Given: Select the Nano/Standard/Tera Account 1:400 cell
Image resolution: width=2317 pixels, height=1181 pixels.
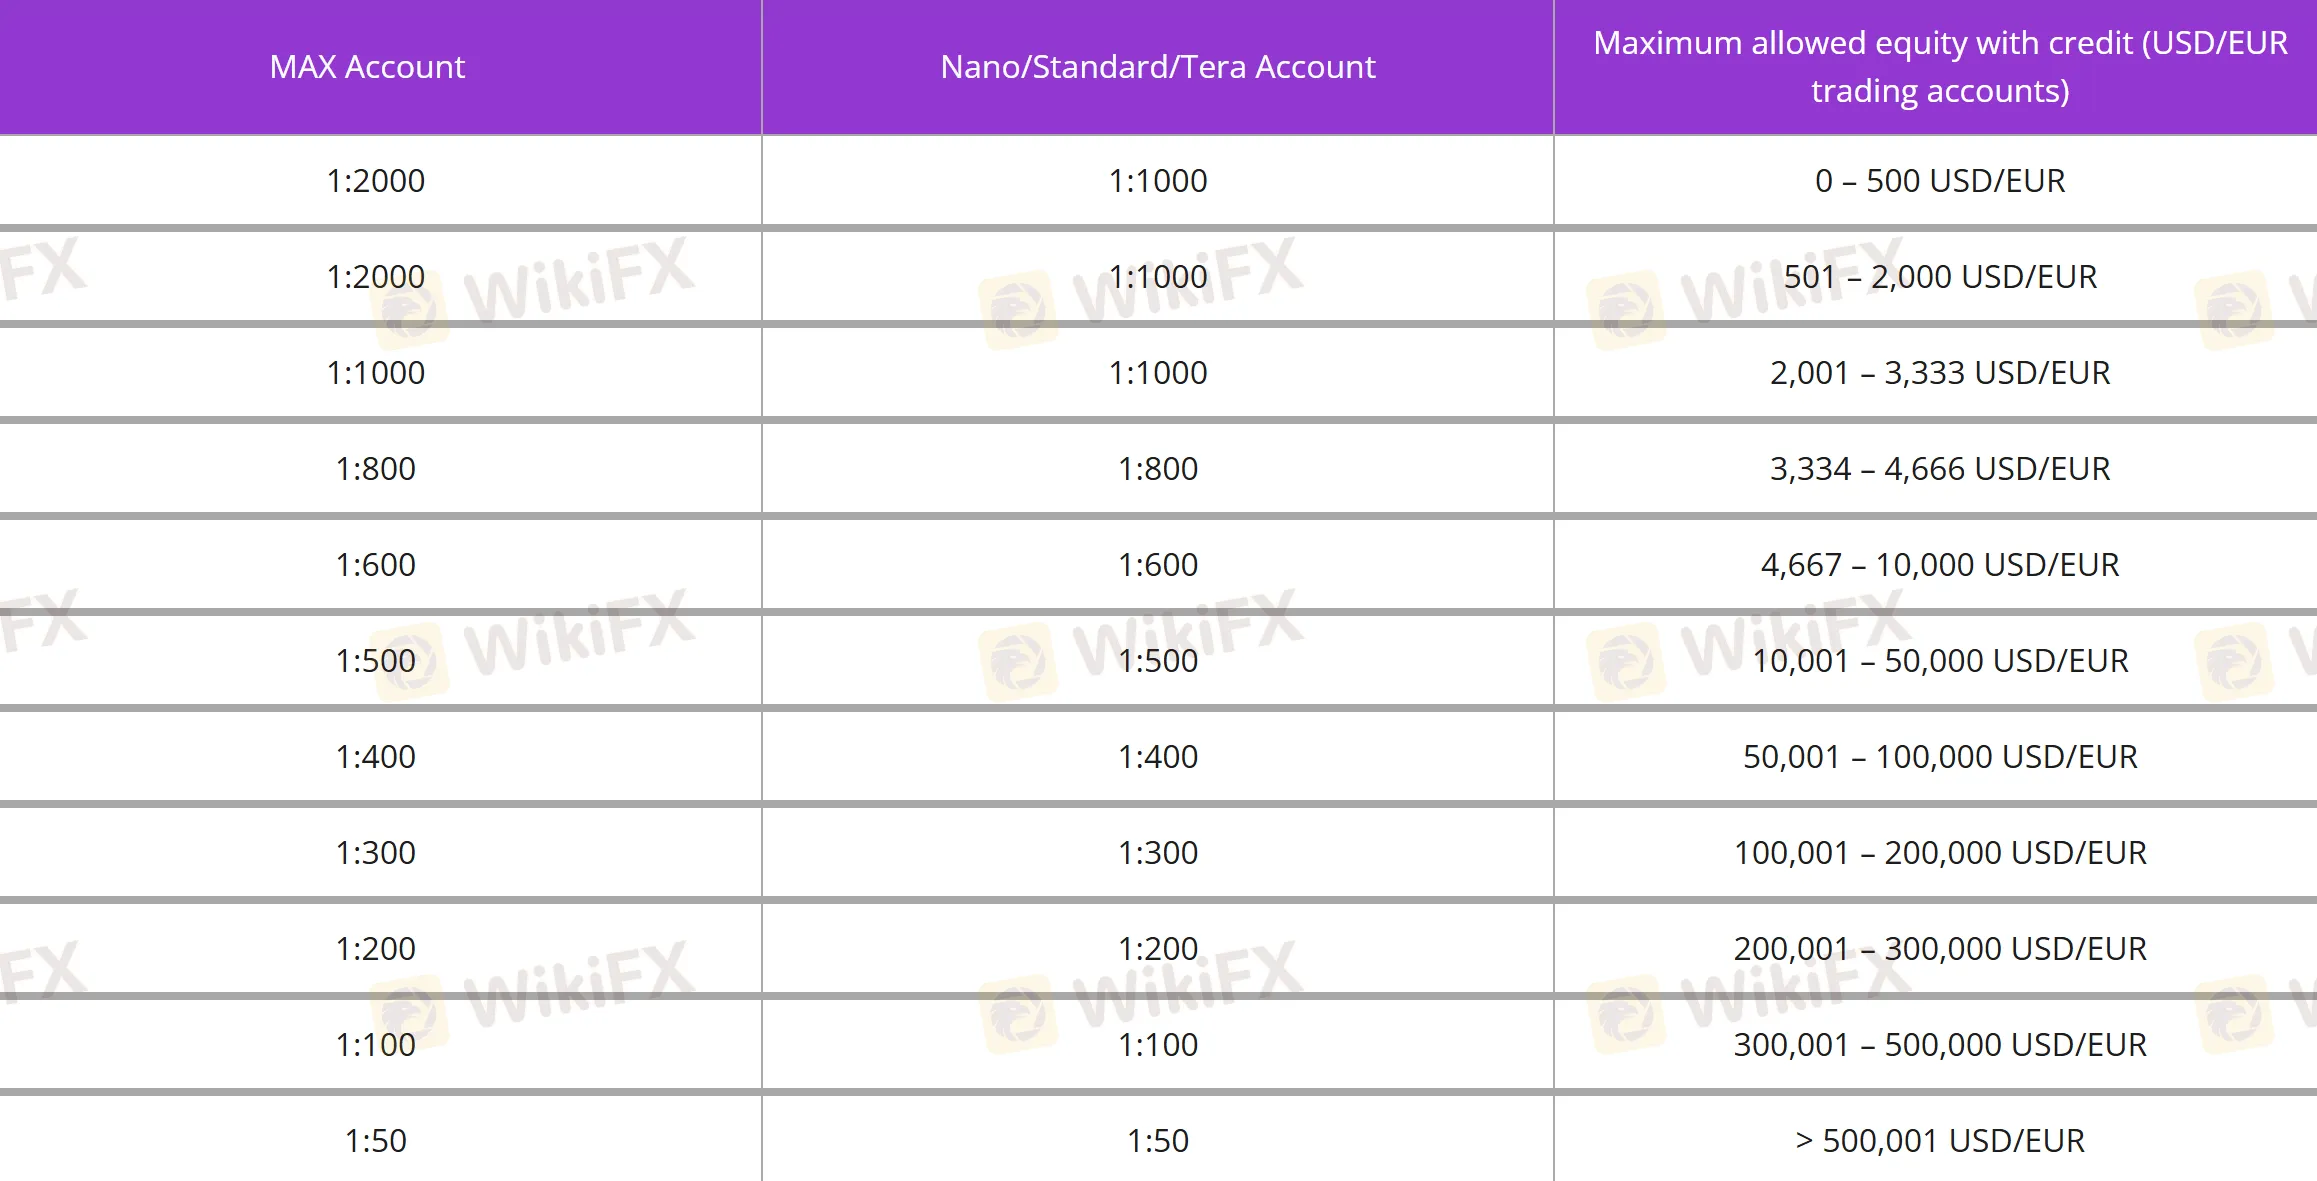Looking at the screenshot, I should 1158,757.
